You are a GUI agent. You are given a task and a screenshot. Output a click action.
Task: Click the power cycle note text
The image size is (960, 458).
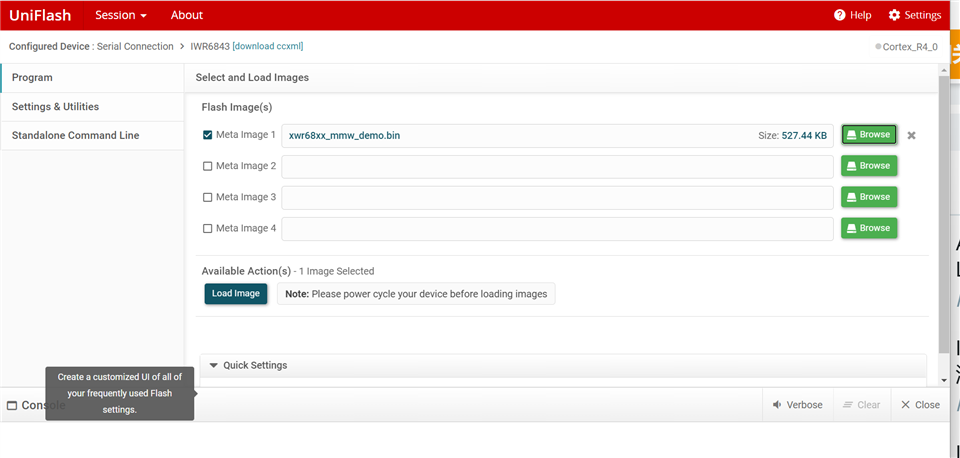(416, 294)
